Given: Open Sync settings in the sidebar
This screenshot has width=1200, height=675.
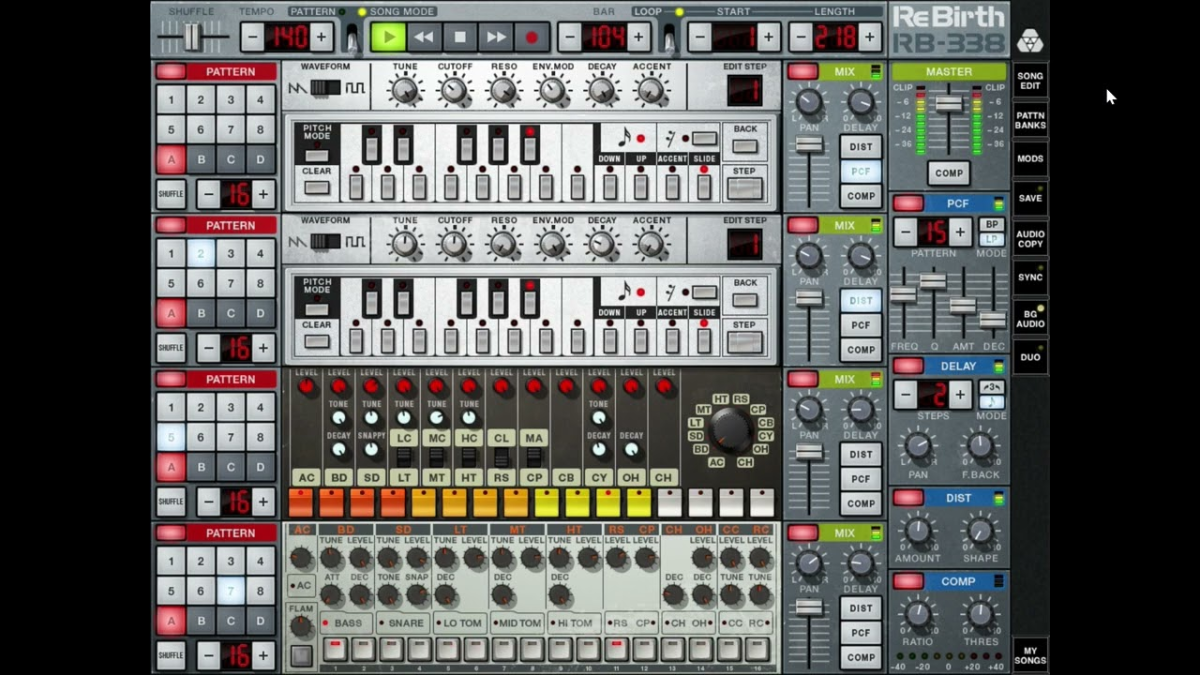Looking at the screenshot, I should 1030,277.
